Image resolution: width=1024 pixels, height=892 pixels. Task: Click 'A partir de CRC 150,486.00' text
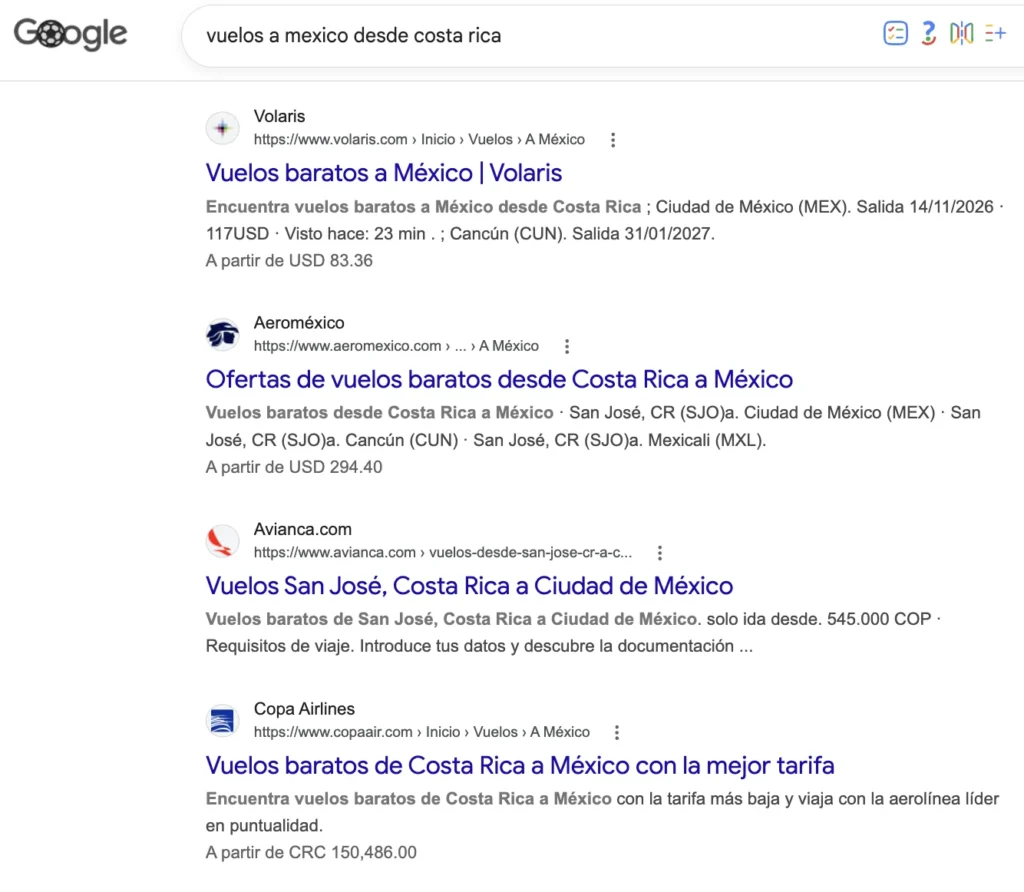pyautogui.click(x=311, y=852)
